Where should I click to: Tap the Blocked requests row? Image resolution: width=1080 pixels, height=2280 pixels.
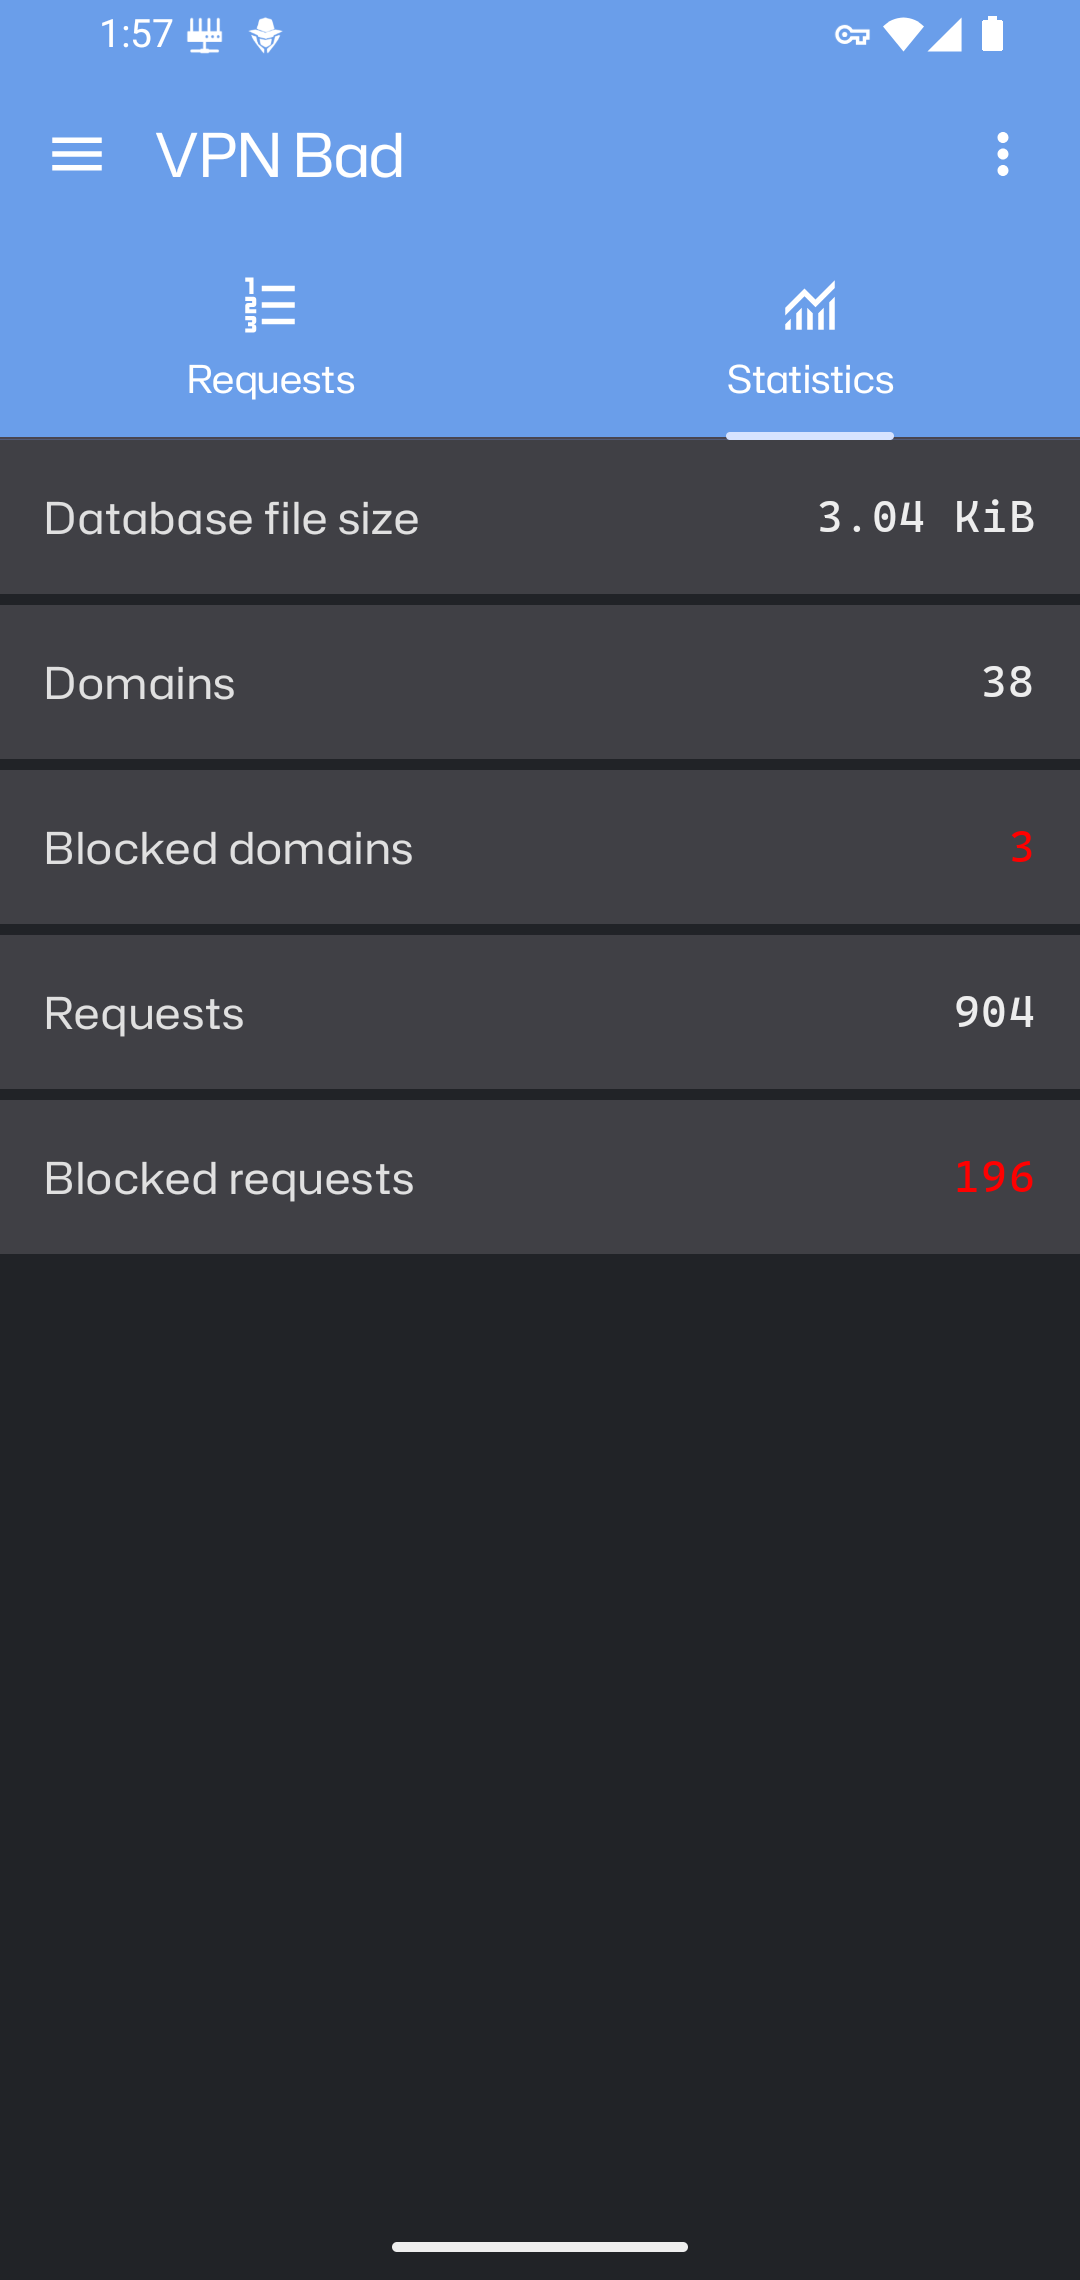[x=540, y=1177]
